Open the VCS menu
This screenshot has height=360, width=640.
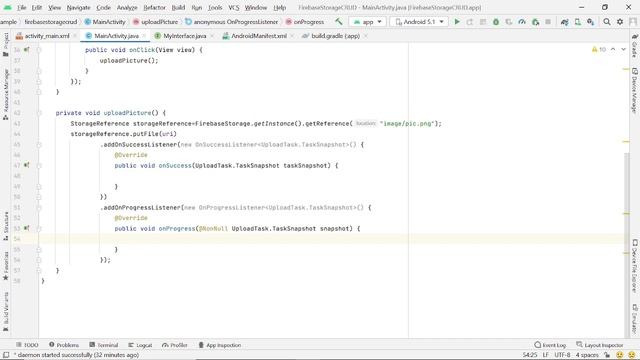click(234, 7)
